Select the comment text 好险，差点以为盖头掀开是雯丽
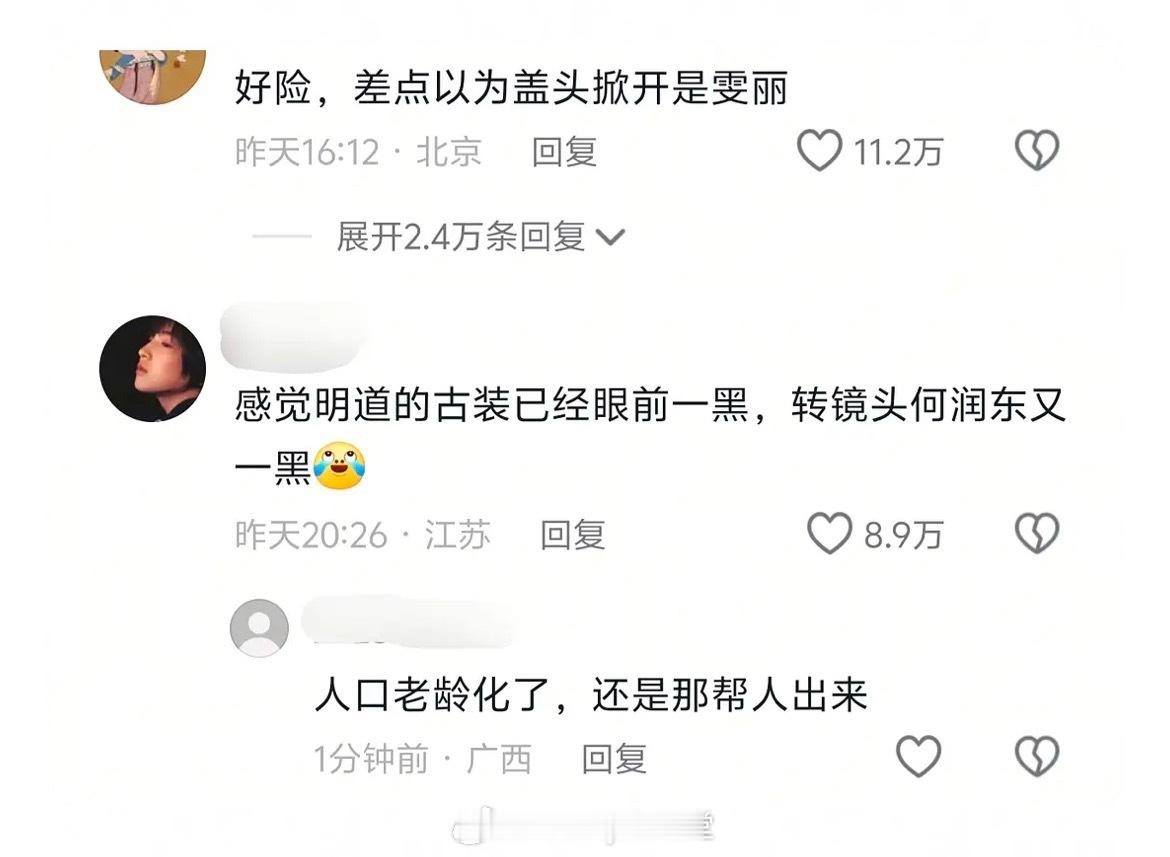Screen dimensions: 1170x857 pyautogui.click(x=512, y=89)
